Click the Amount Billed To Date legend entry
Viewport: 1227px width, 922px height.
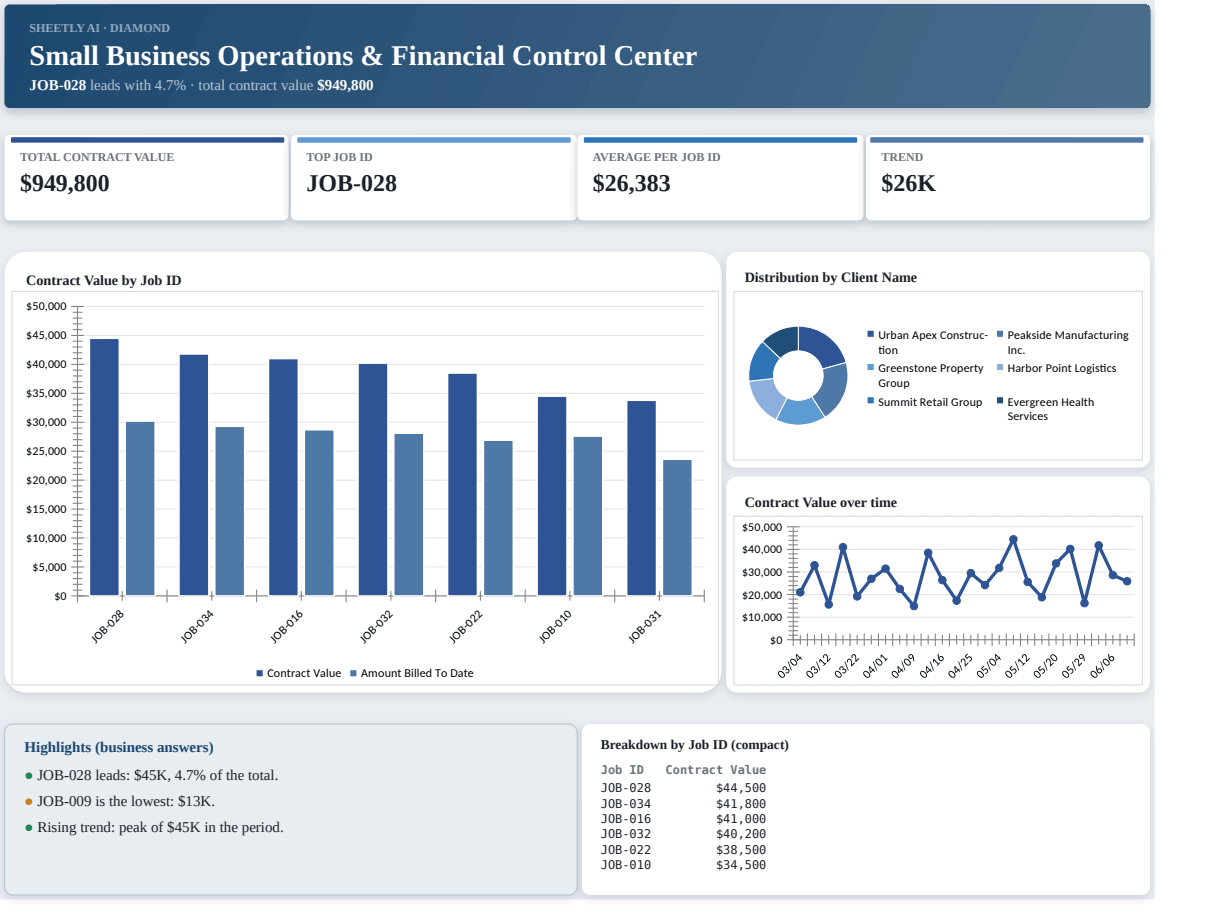(411, 673)
